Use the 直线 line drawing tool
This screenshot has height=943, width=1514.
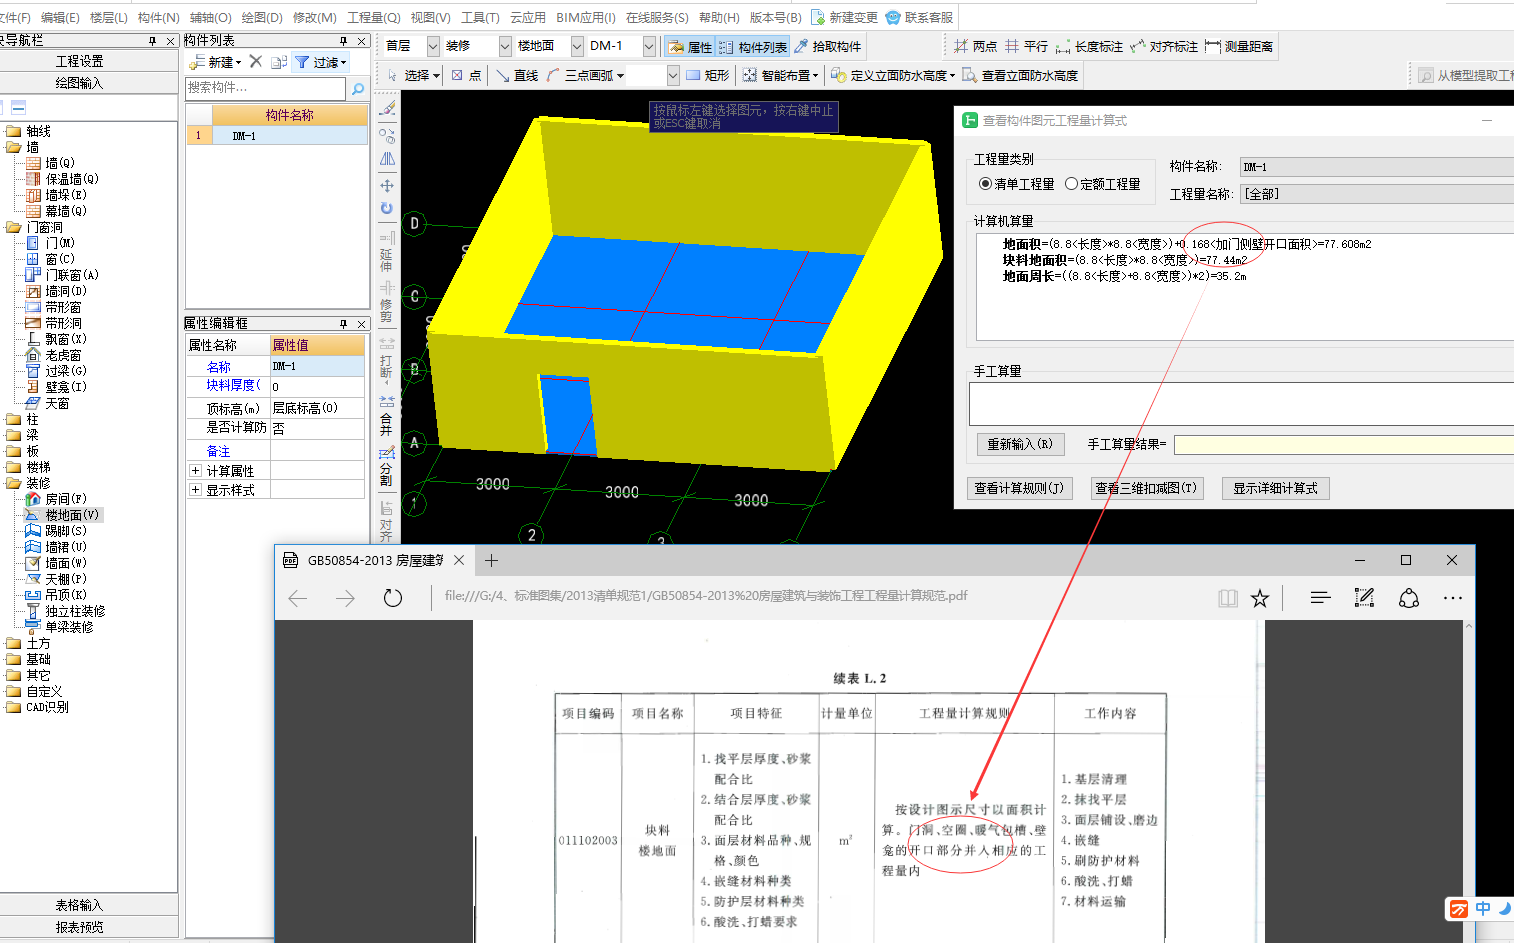pos(518,75)
